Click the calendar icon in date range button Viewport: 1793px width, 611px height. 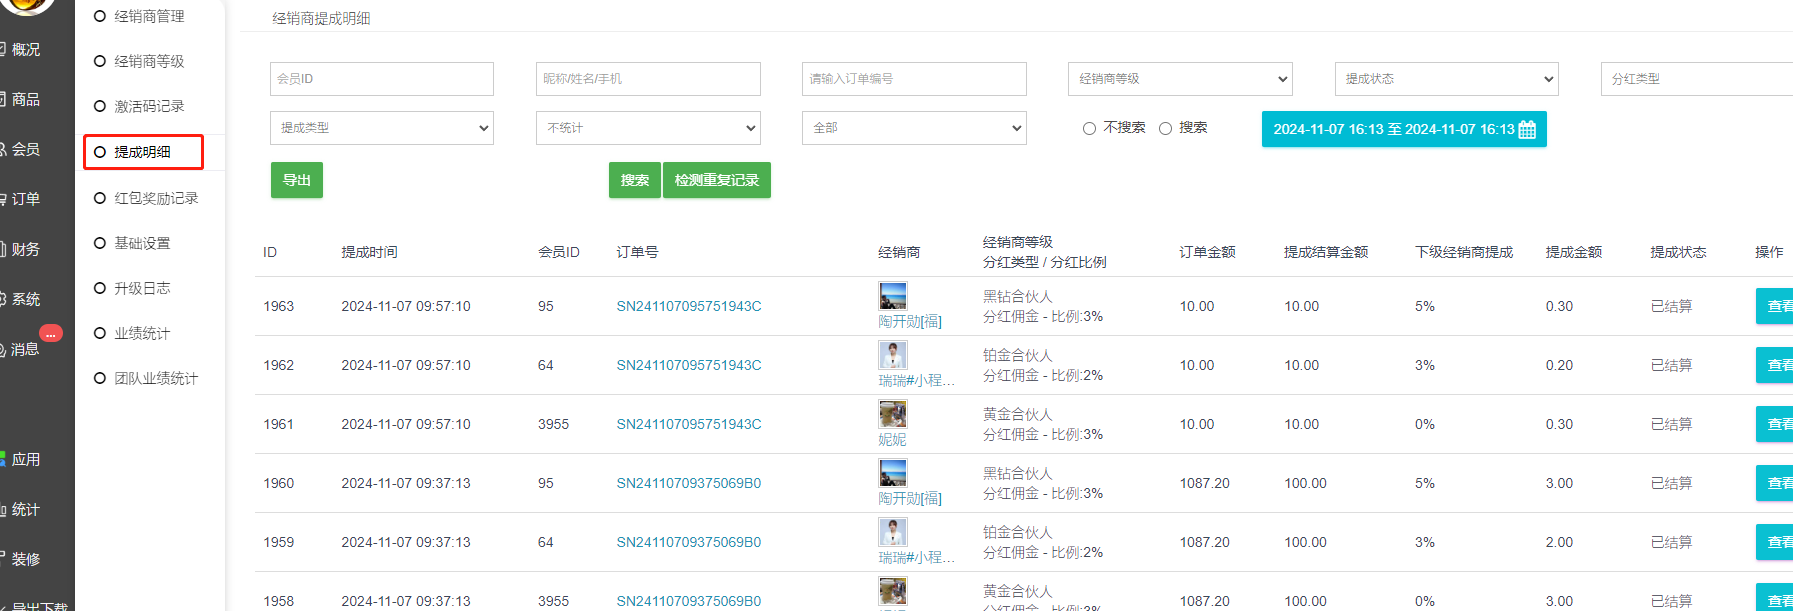click(1527, 130)
